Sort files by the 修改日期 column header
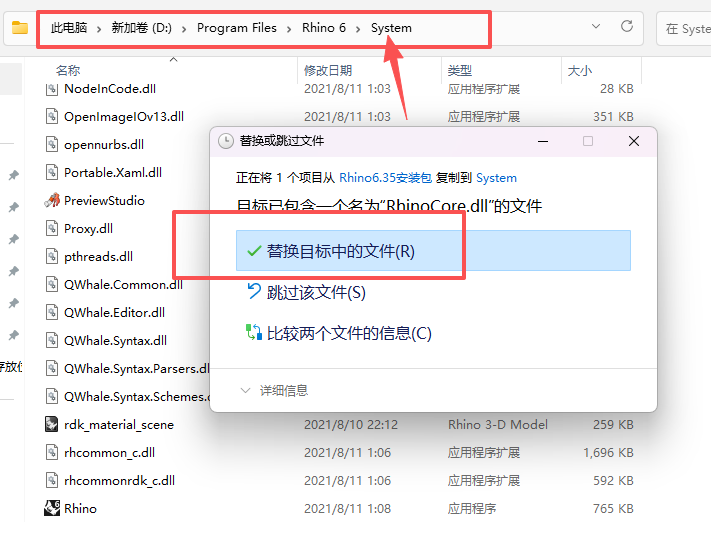711x540 pixels. [x=328, y=70]
